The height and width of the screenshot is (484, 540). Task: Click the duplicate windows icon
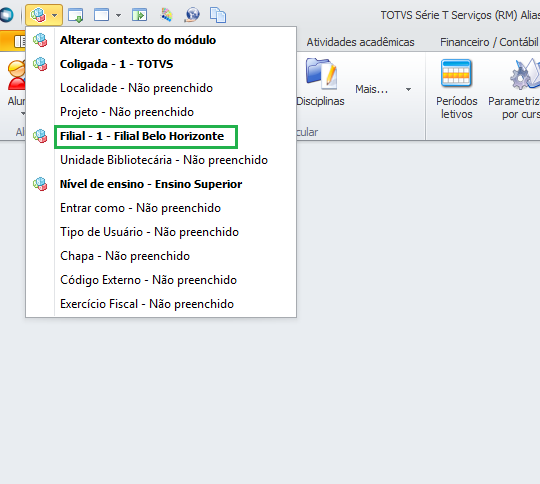[218, 16]
